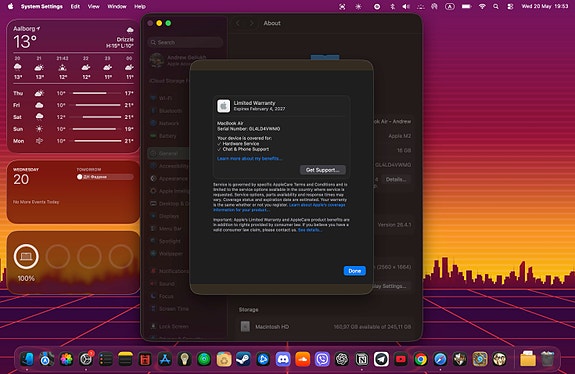The height and width of the screenshot is (374, 575).
Task: Open Learn about Apple's coverage information link
Action: [279, 207]
